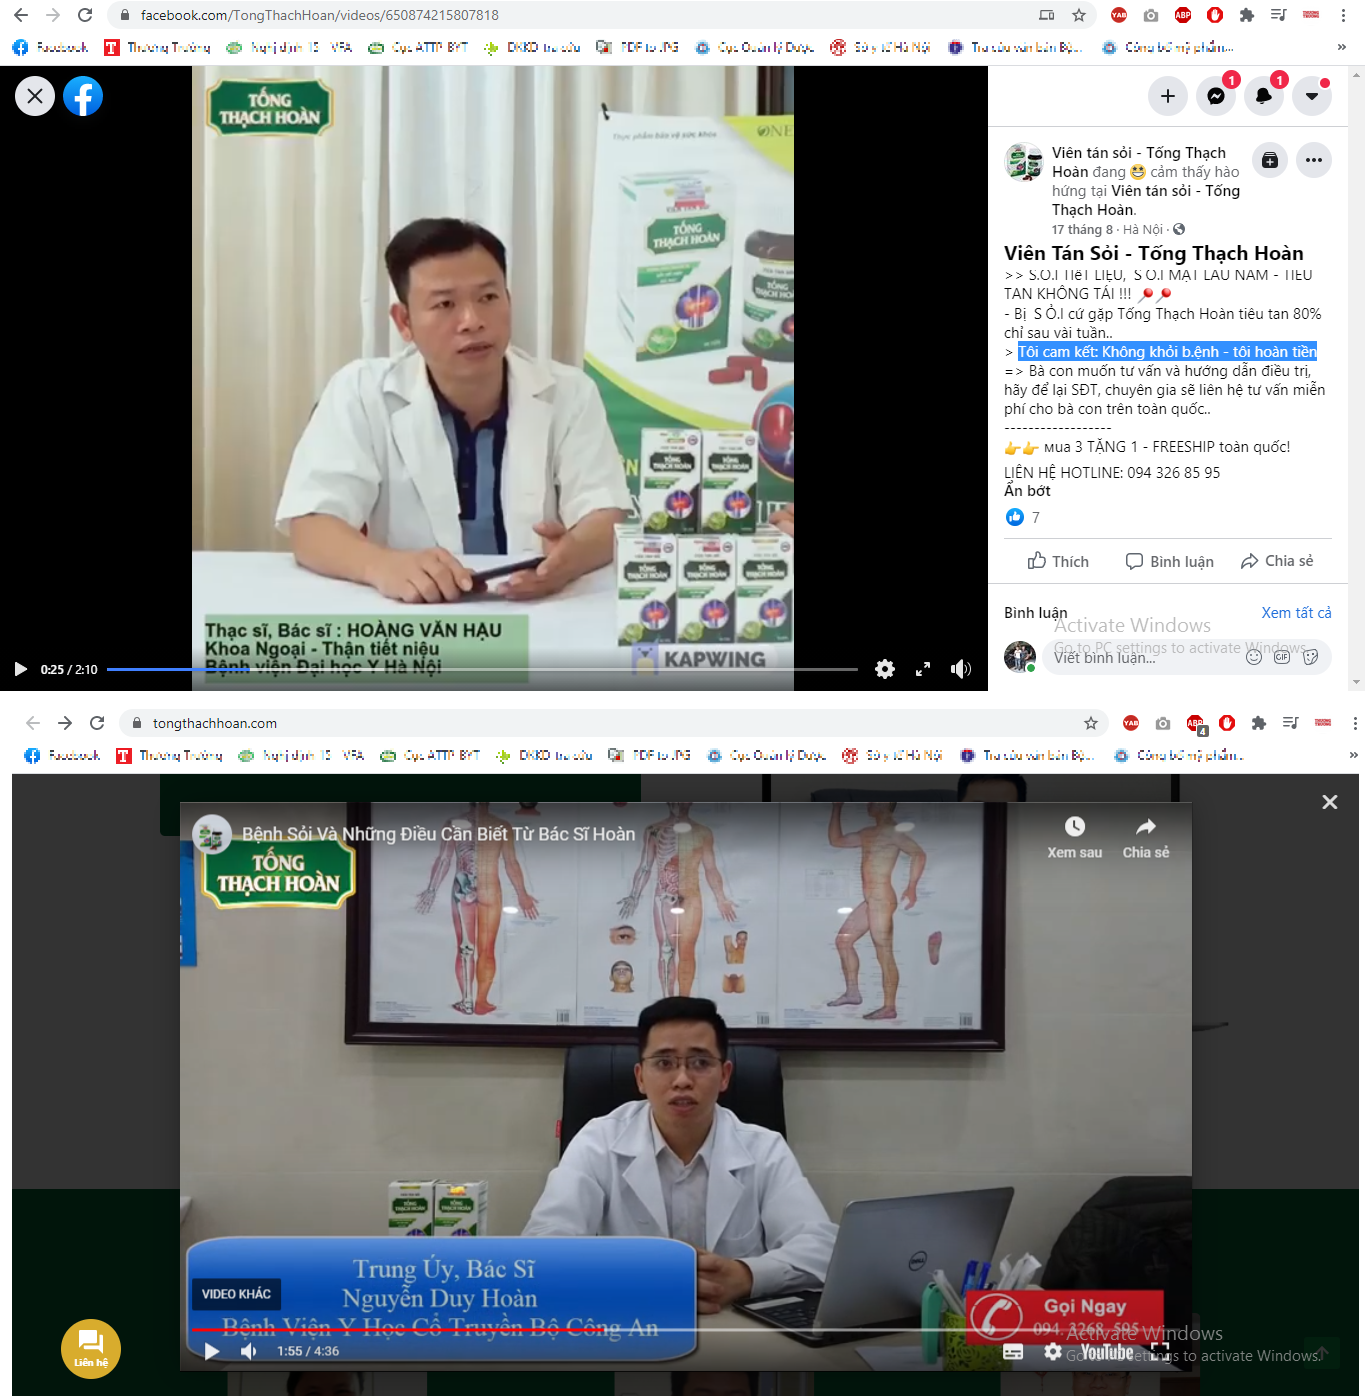
Task: Play the Facebook video
Action: click(x=20, y=669)
